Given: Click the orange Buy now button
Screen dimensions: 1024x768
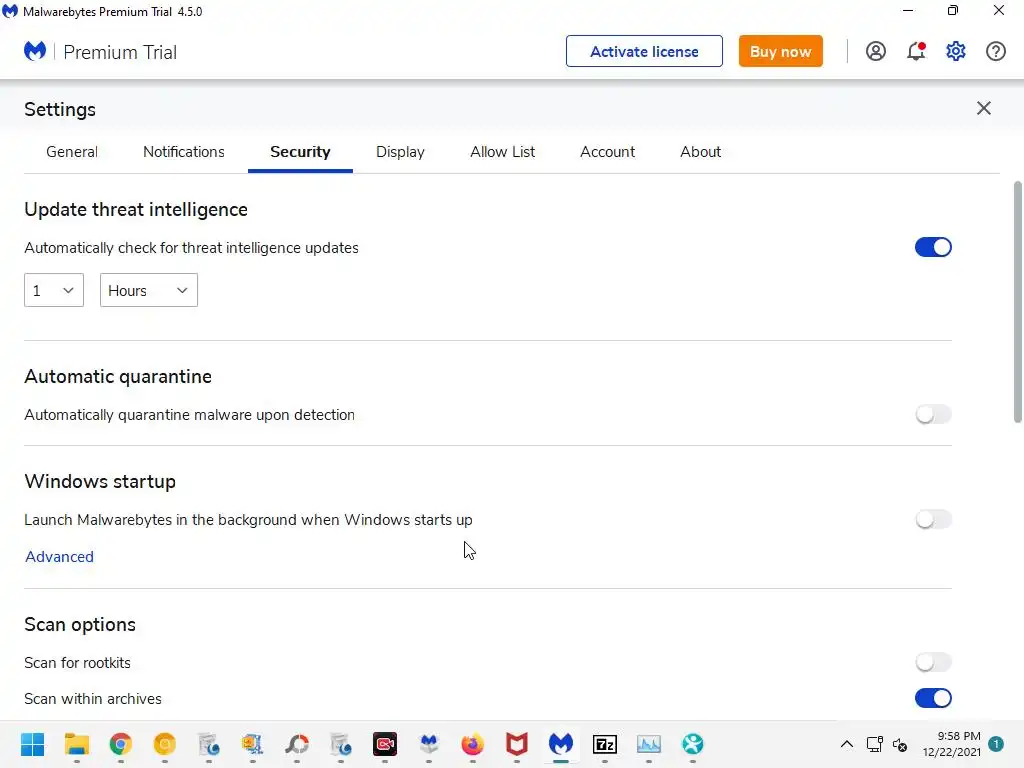Looking at the screenshot, I should point(780,51).
